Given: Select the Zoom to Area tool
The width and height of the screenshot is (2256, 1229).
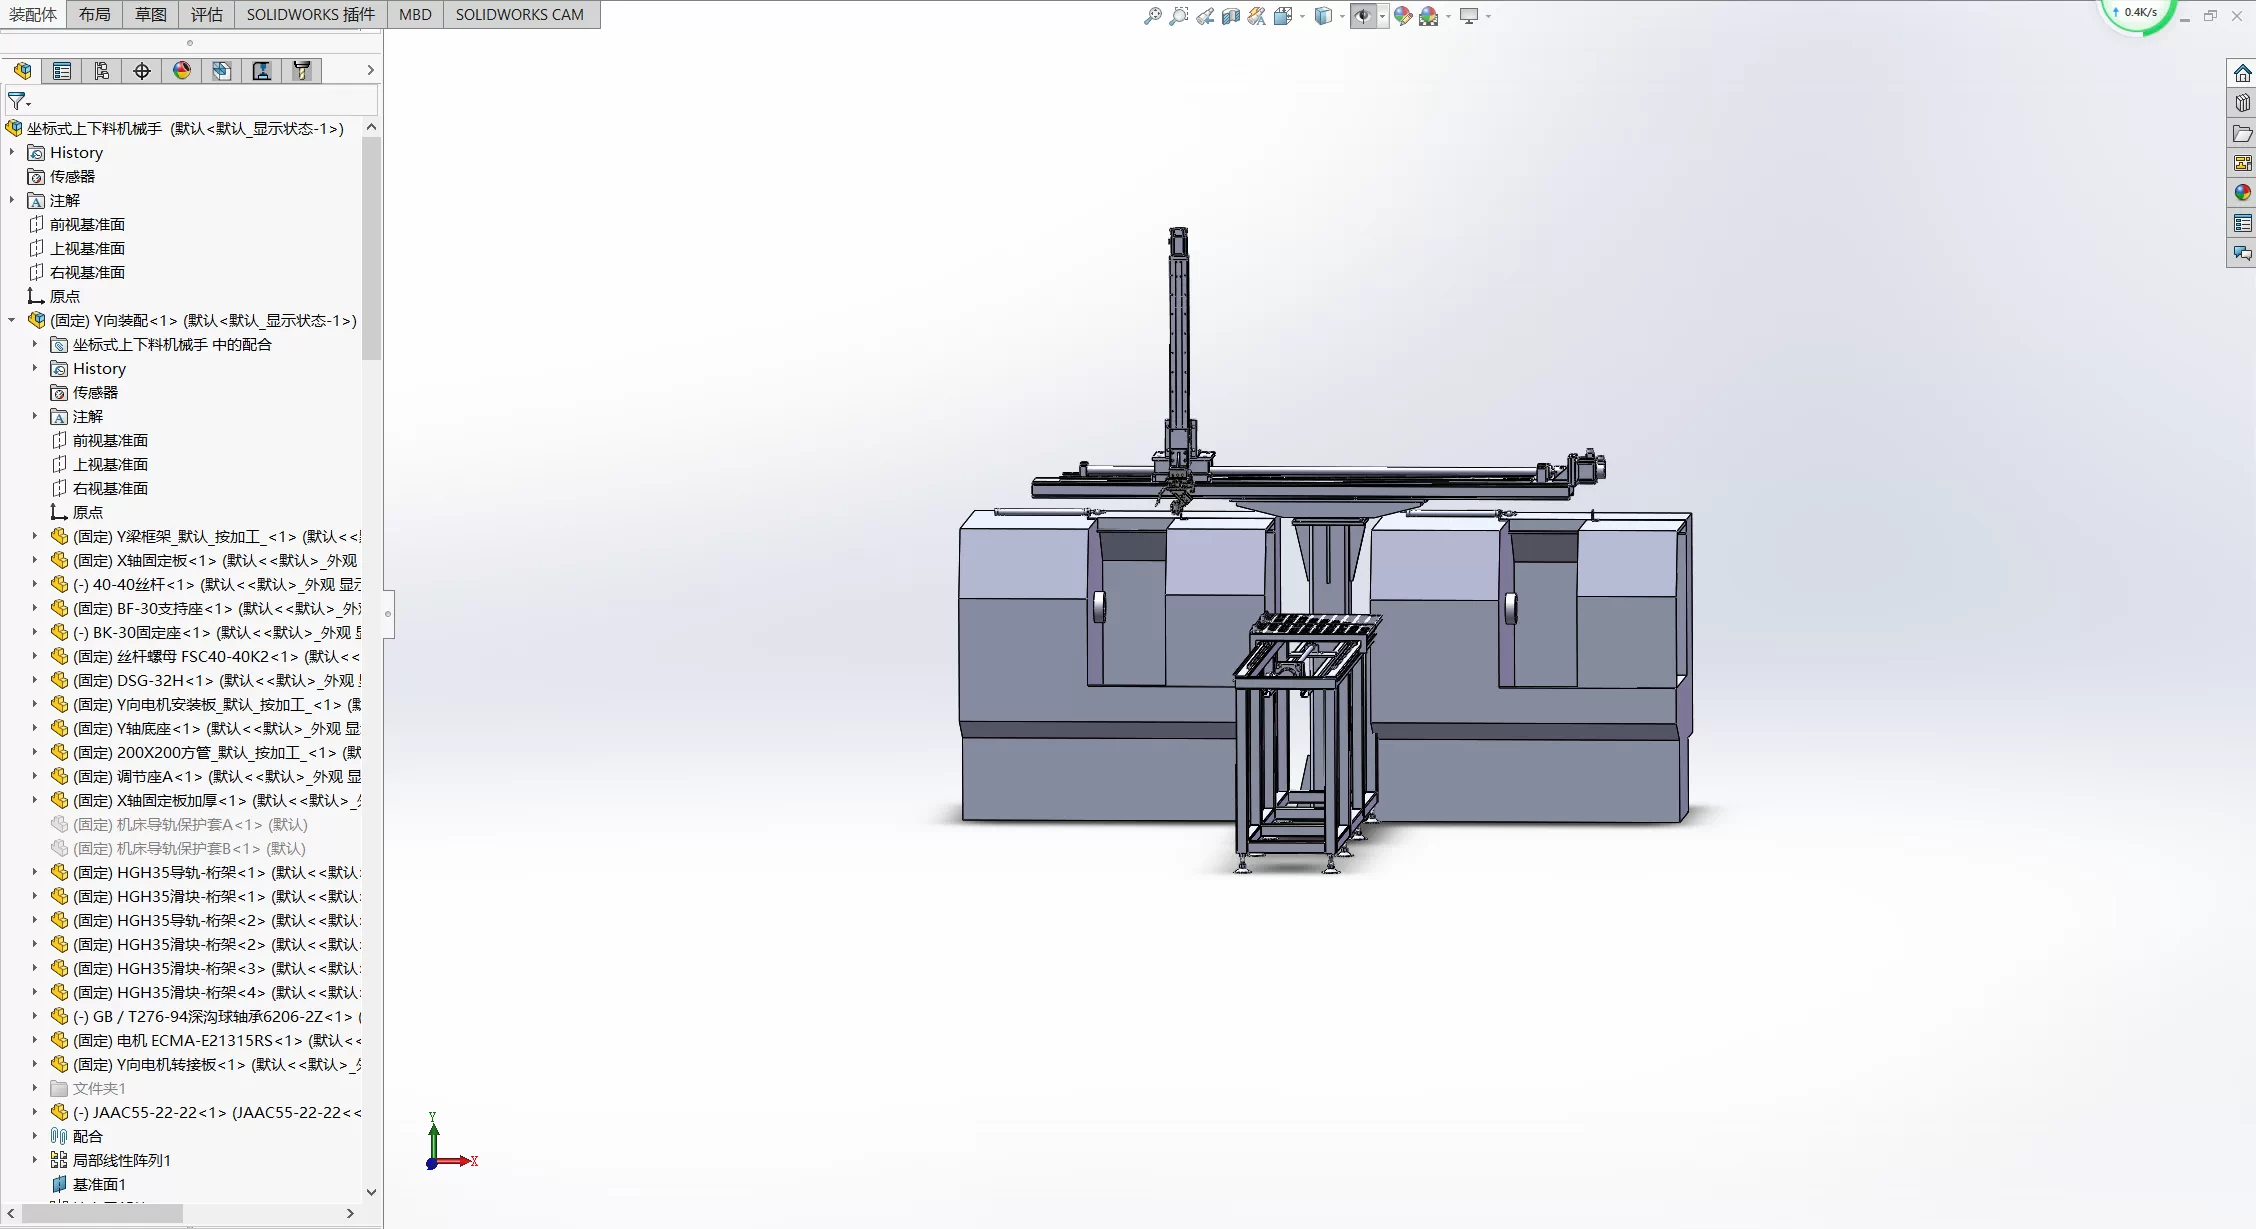Looking at the screenshot, I should tap(1179, 16).
